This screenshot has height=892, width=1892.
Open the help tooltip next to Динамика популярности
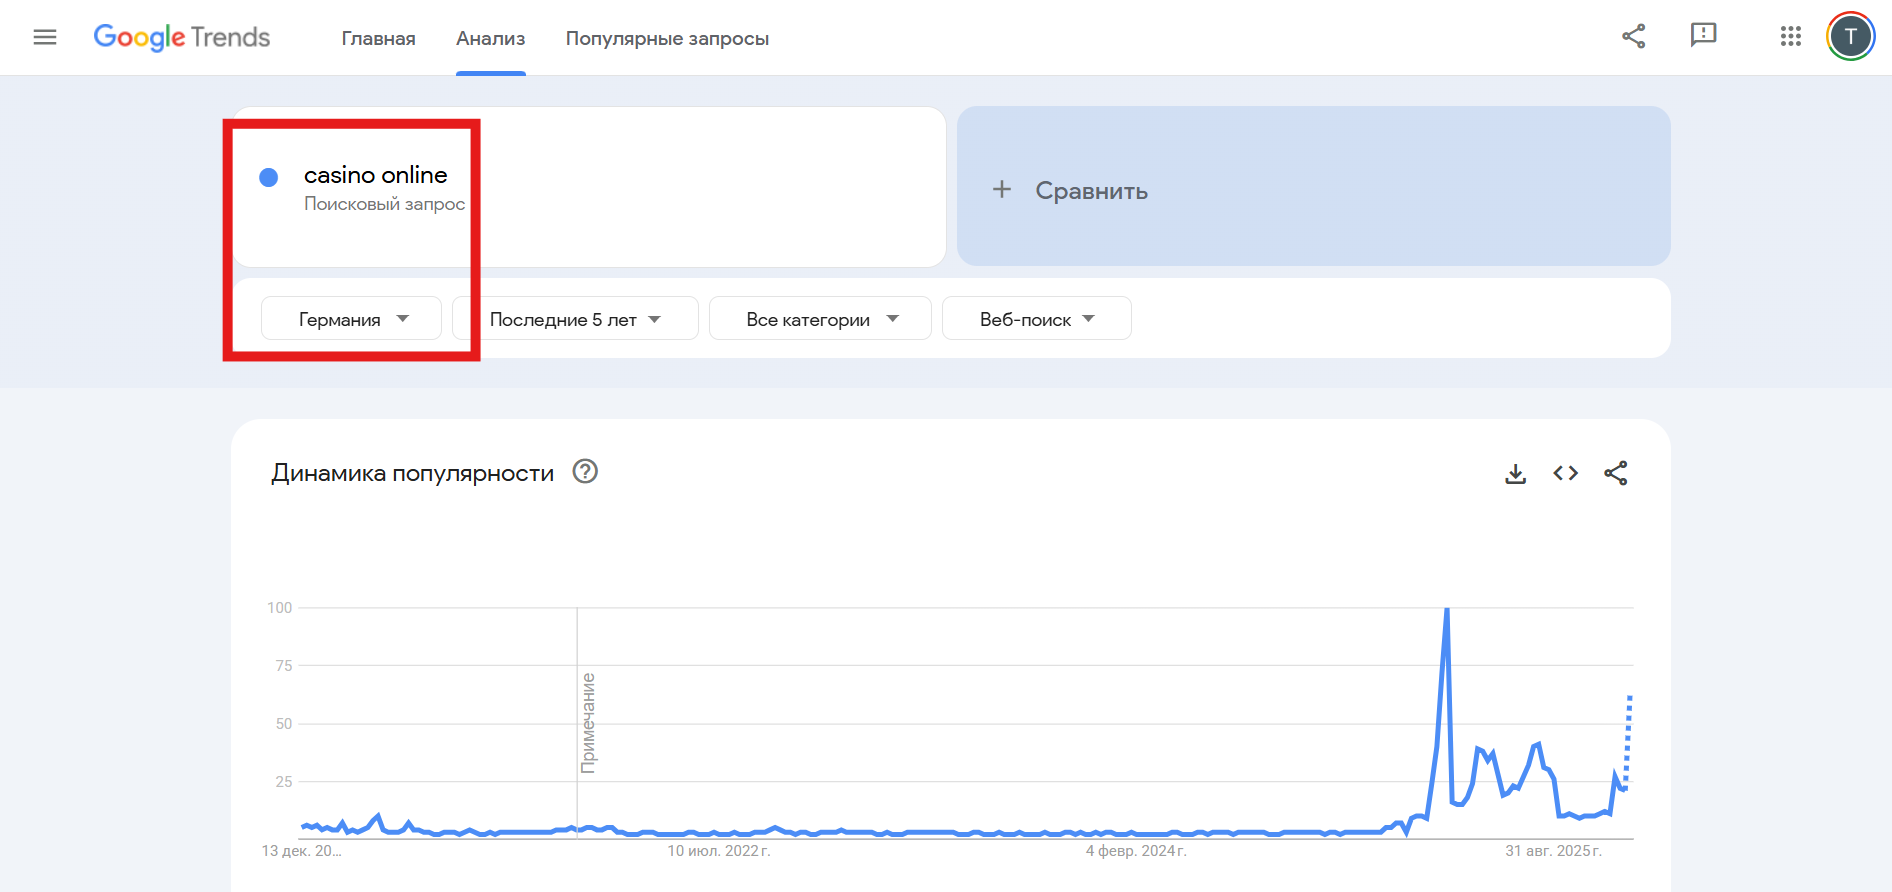[586, 472]
